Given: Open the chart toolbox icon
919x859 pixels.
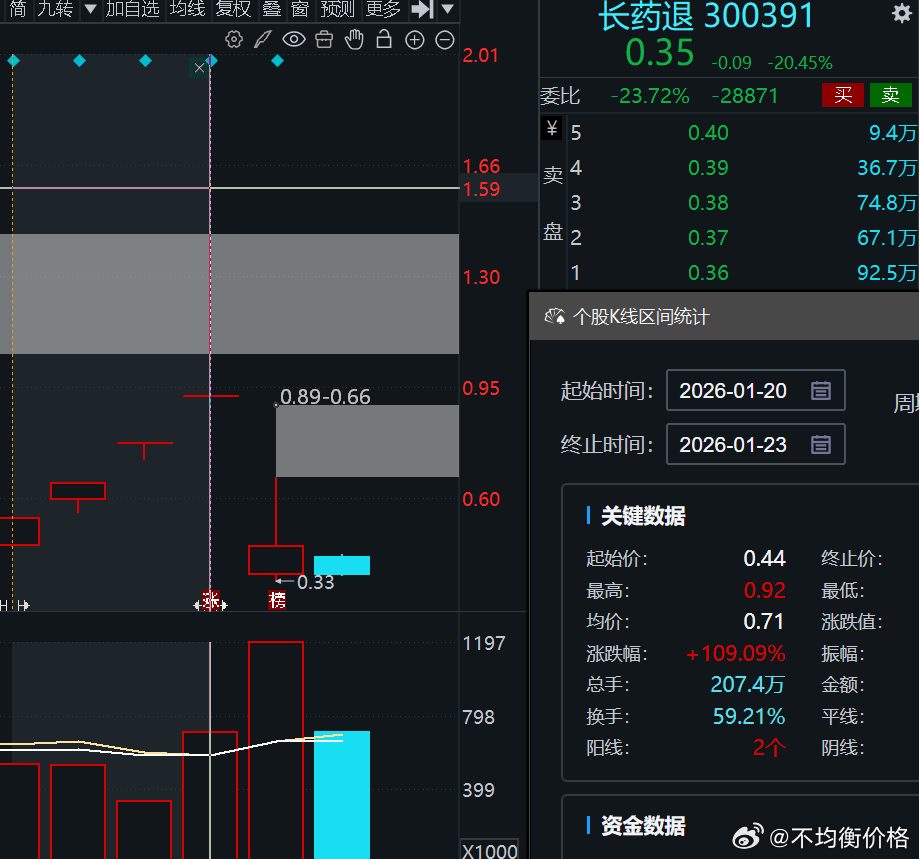Looking at the screenshot, I should click(323, 40).
